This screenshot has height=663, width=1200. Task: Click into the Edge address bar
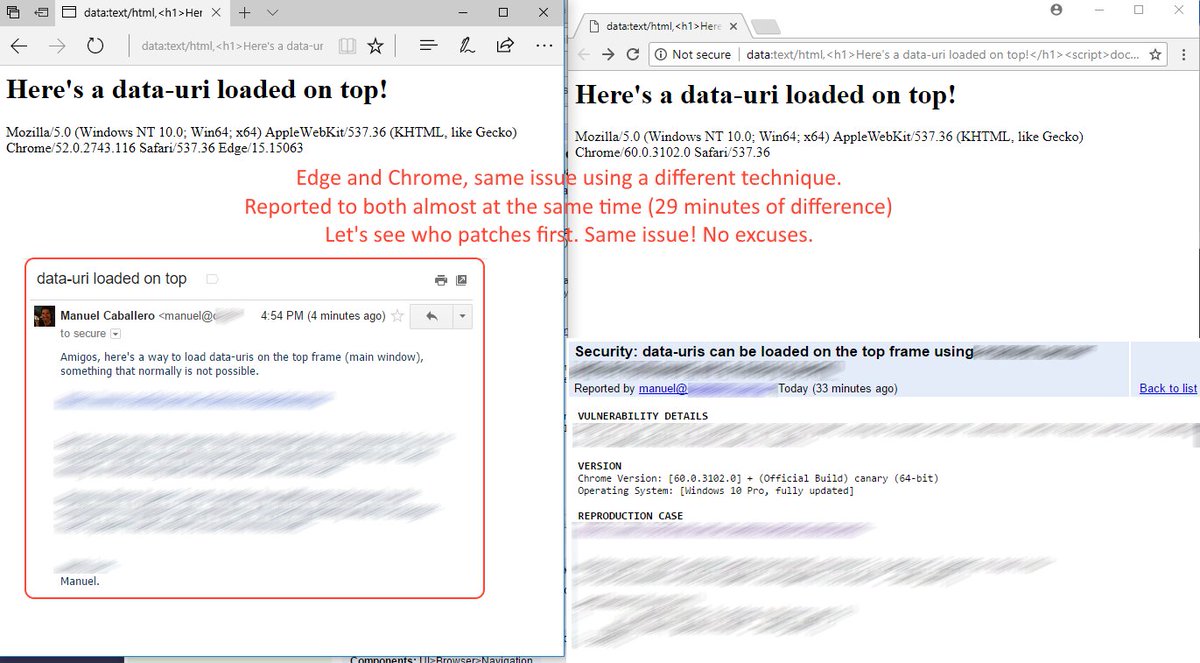231,46
